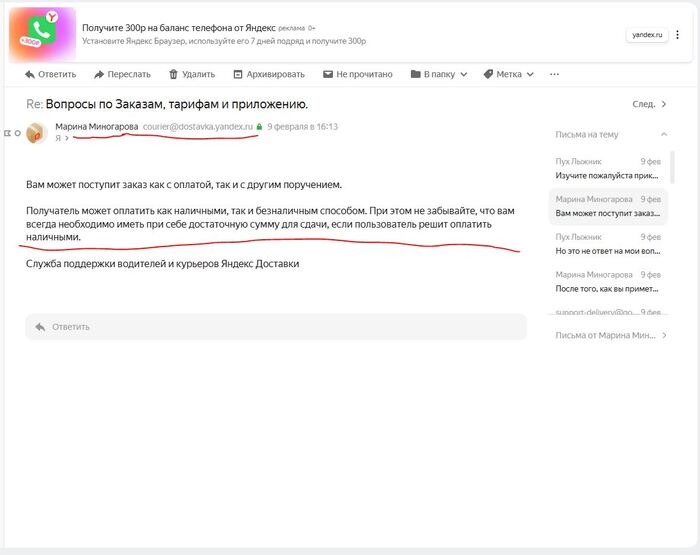Go to next message via След.
This screenshot has height=555, width=700.
(x=649, y=104)
